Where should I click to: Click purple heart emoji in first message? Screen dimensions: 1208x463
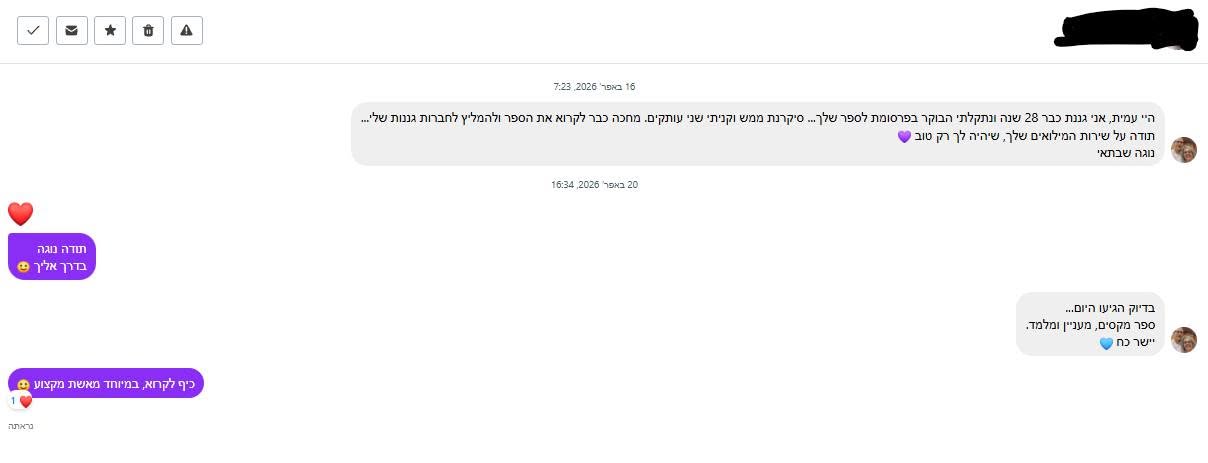904,136
